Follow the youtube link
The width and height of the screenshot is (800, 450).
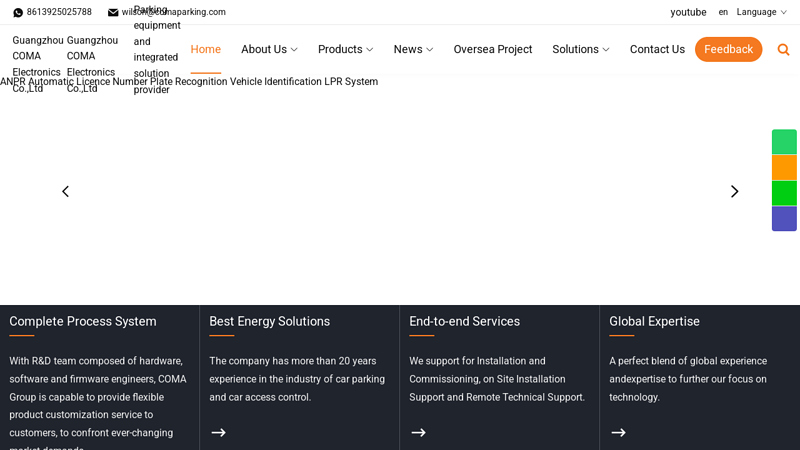(688, 12)
